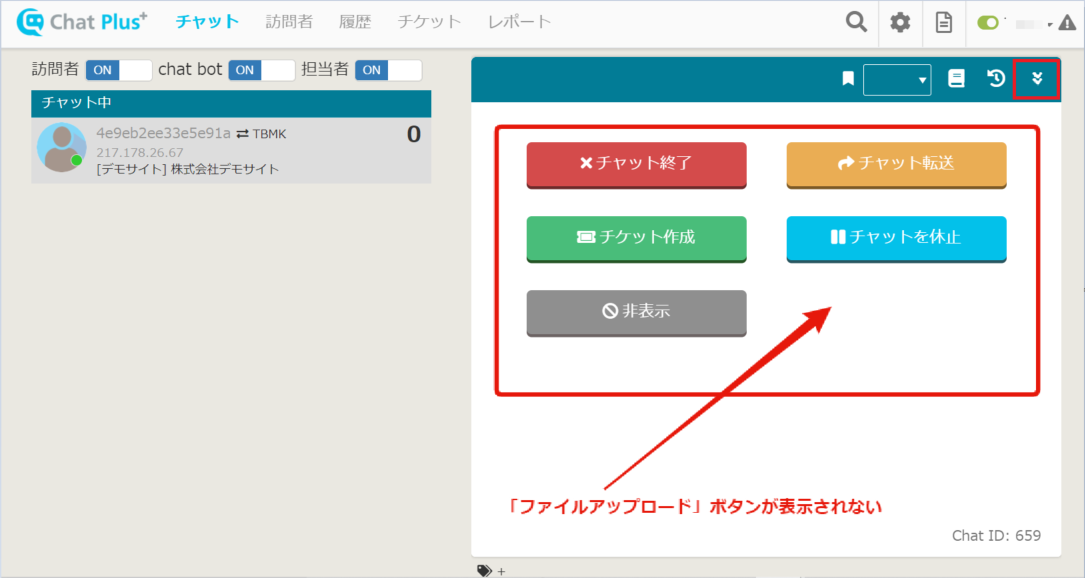
Task: Click the warning triangle icon
Action: tap(1067, 23)
